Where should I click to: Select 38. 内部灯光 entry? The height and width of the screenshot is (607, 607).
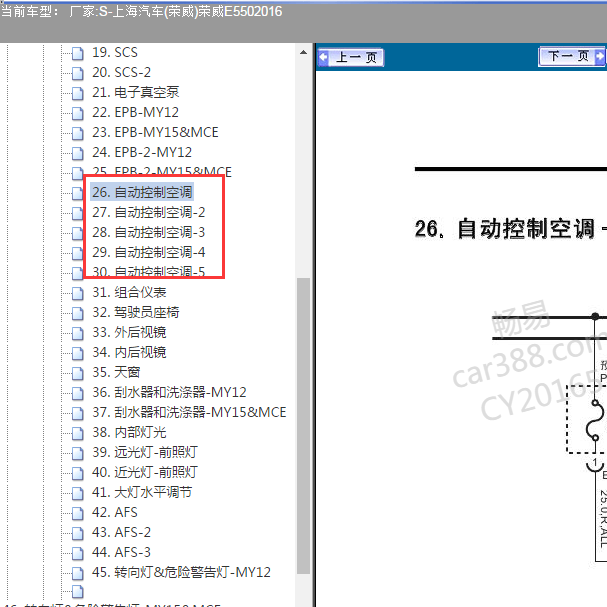point(129,432)
